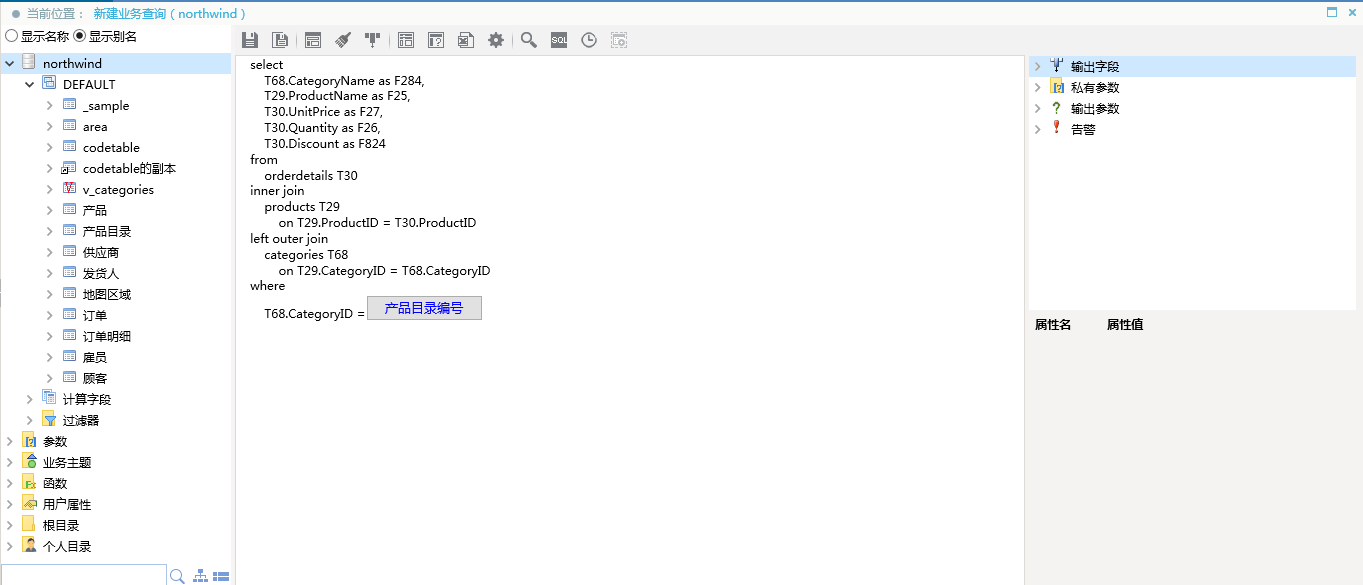Image resolution: width=1363 pixels, height=585 pixels.
Task: Click the T68.CategoryName as F284 line
Action: click(344, 81)
